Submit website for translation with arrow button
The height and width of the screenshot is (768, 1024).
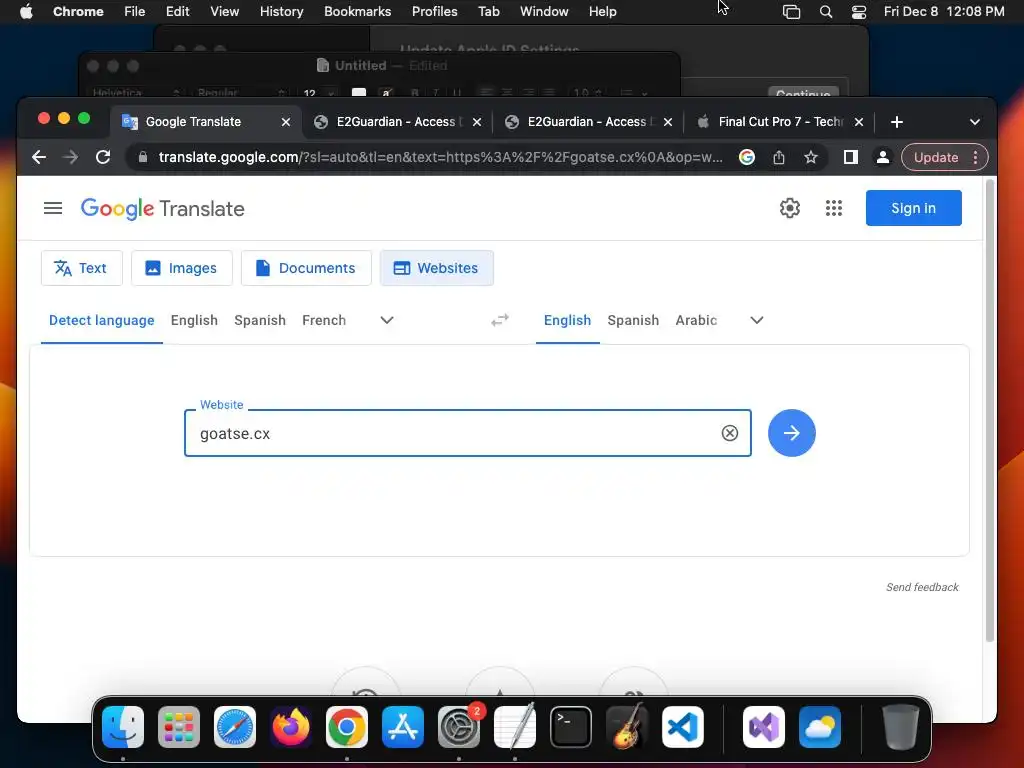(x=792, y=433)
